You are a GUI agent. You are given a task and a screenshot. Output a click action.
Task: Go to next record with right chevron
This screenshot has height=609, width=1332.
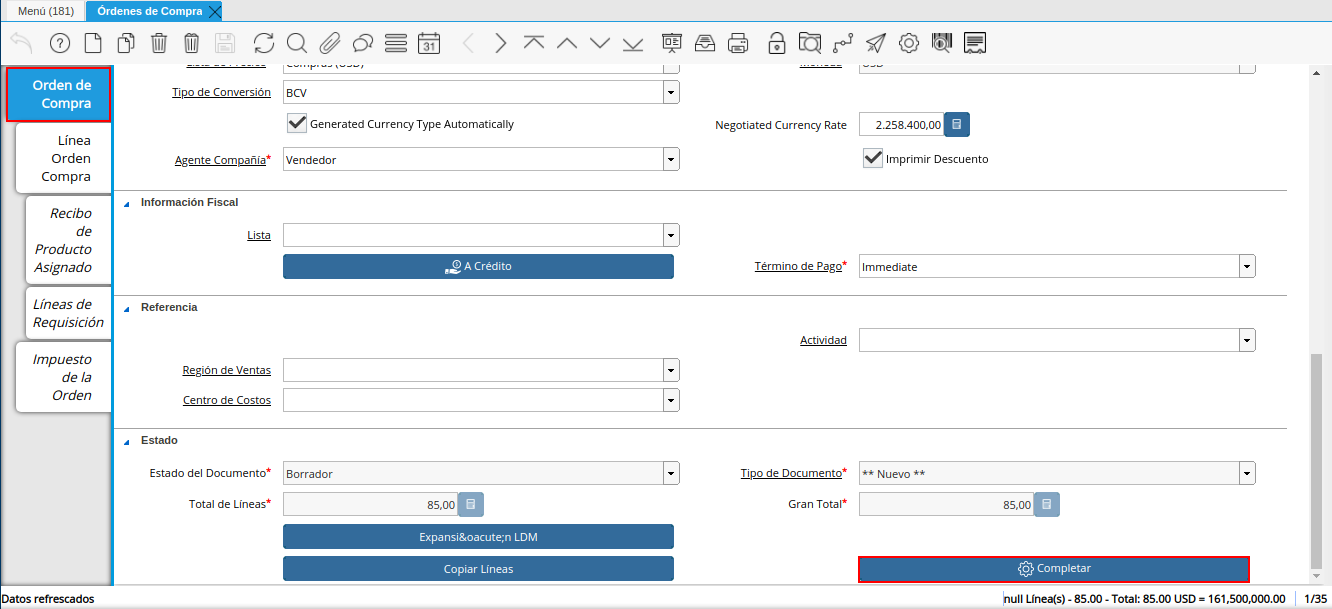(500, 43)
